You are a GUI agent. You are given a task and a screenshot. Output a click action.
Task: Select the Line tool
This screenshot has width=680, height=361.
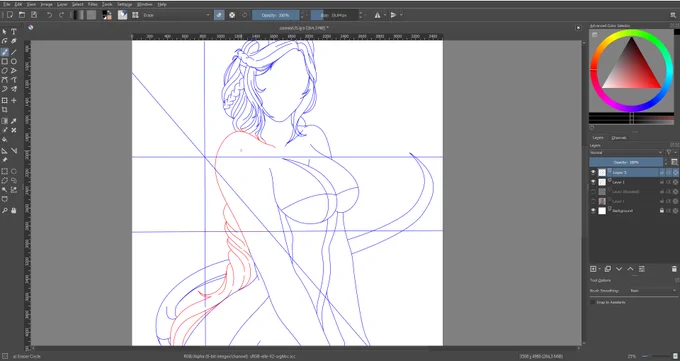point(14,52)
